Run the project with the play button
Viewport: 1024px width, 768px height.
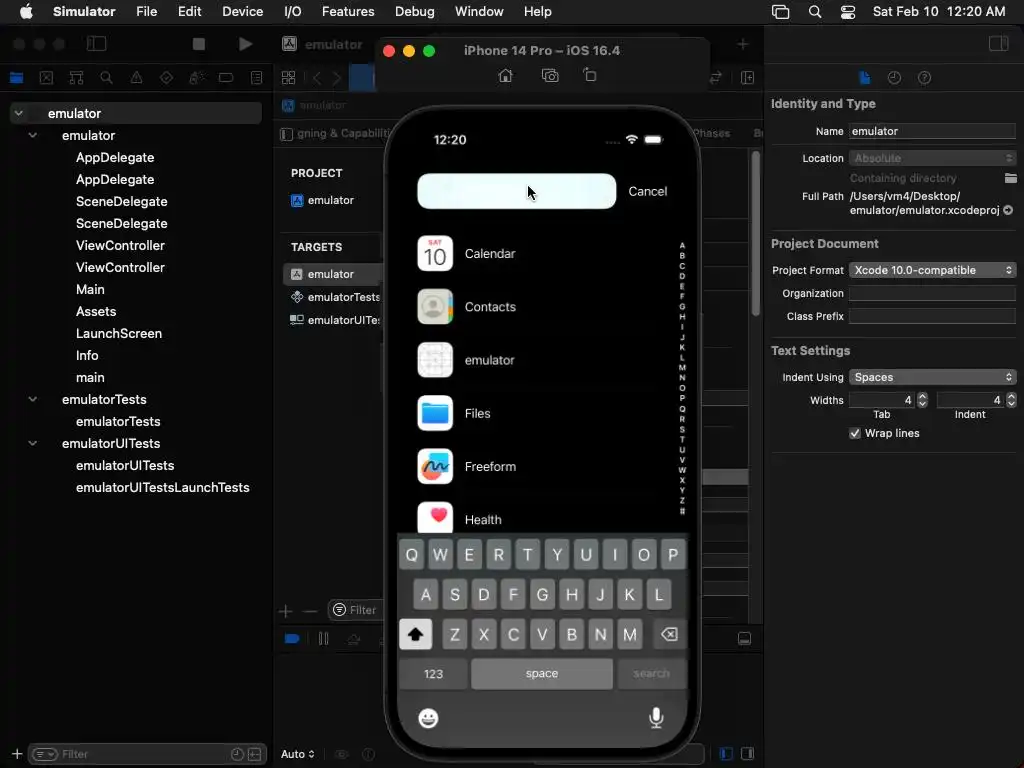point(246,44)
